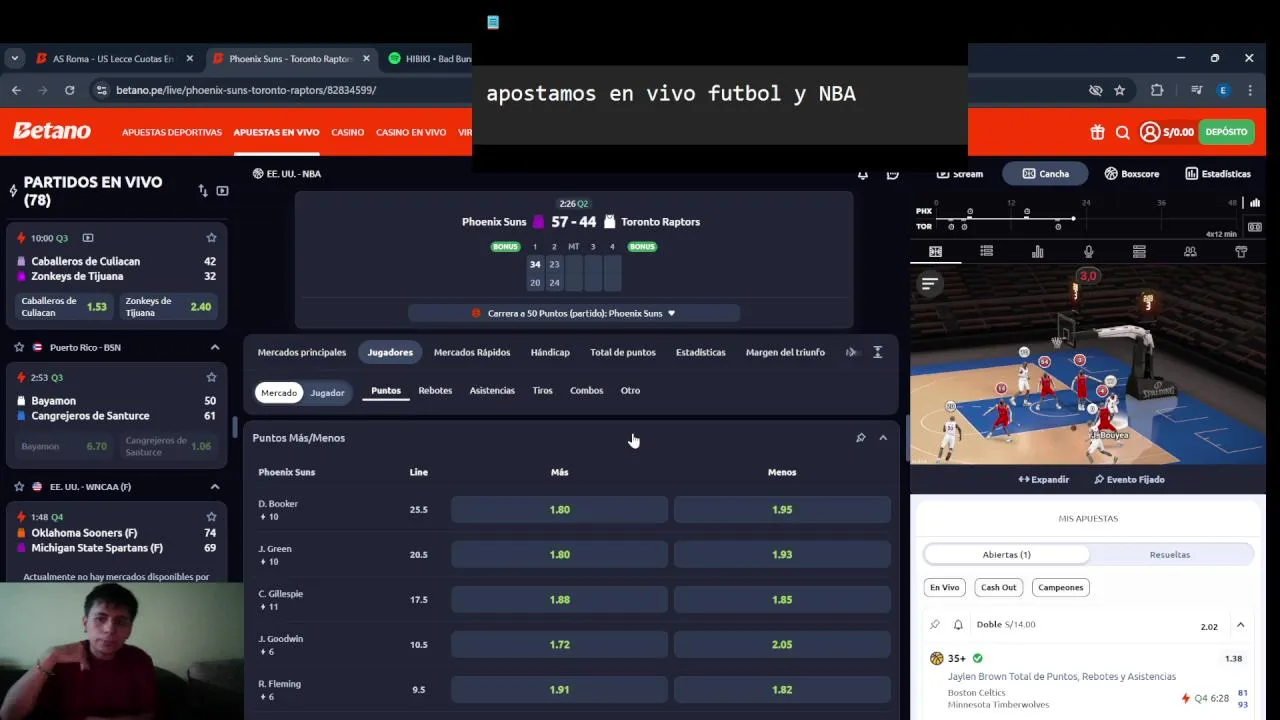This screenshot has width=1280, height=720.
Task: Open Chrome extensions puzzle icon
Action: tap(1157, 90)
